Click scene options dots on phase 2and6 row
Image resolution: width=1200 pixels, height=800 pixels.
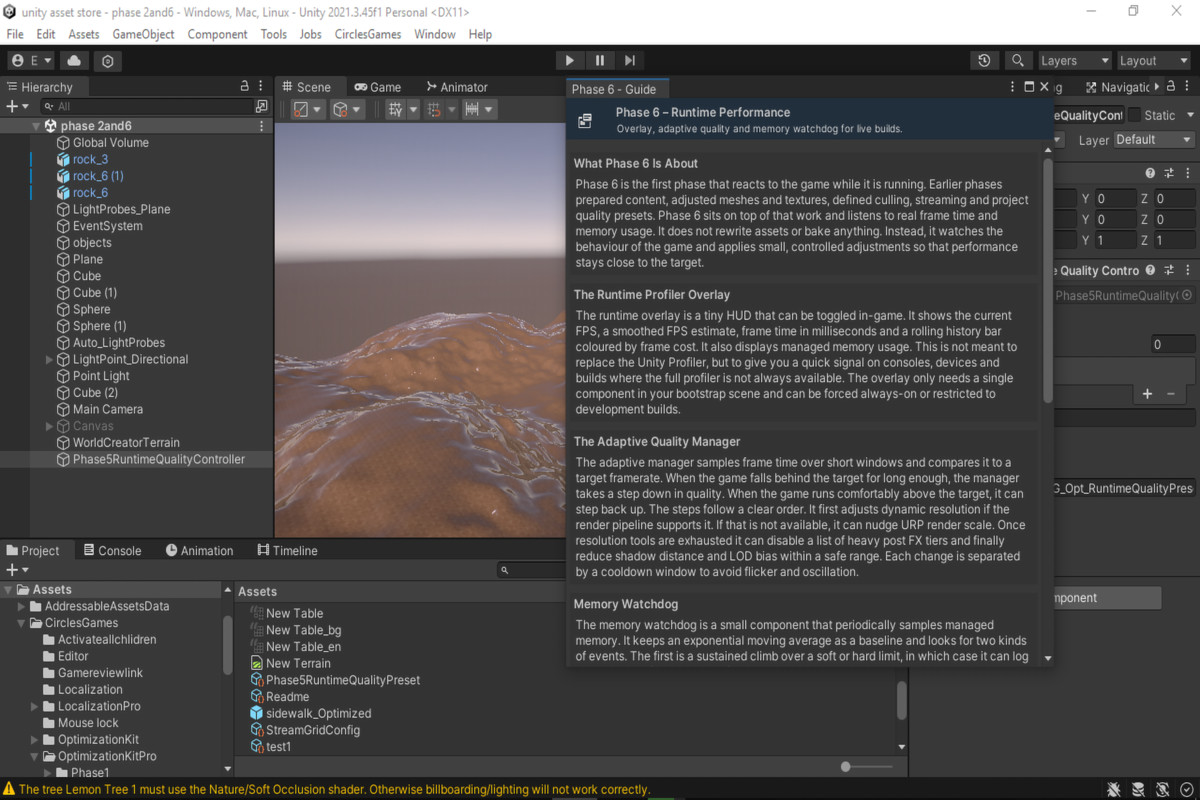coord(262,126)
